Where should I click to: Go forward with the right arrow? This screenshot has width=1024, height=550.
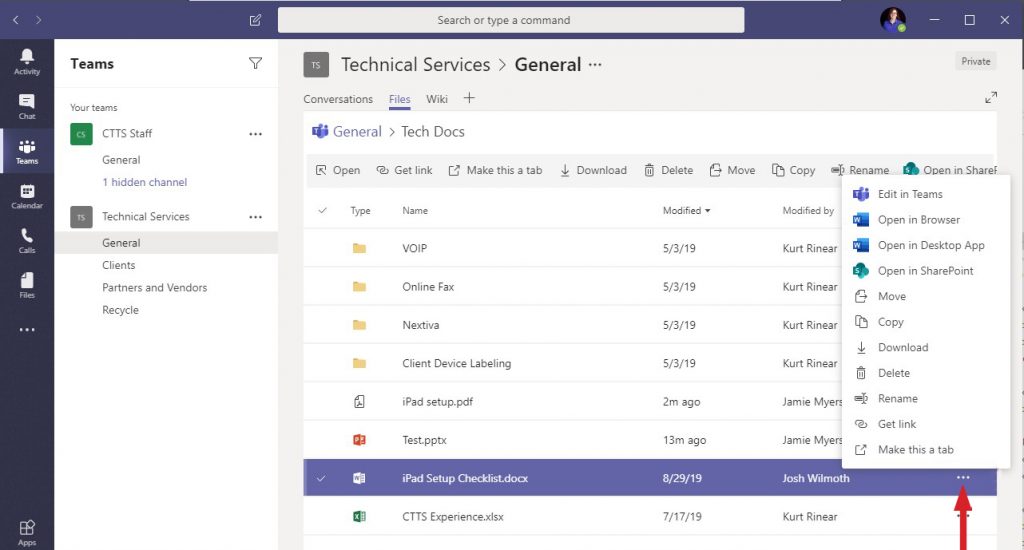[39, 20]
